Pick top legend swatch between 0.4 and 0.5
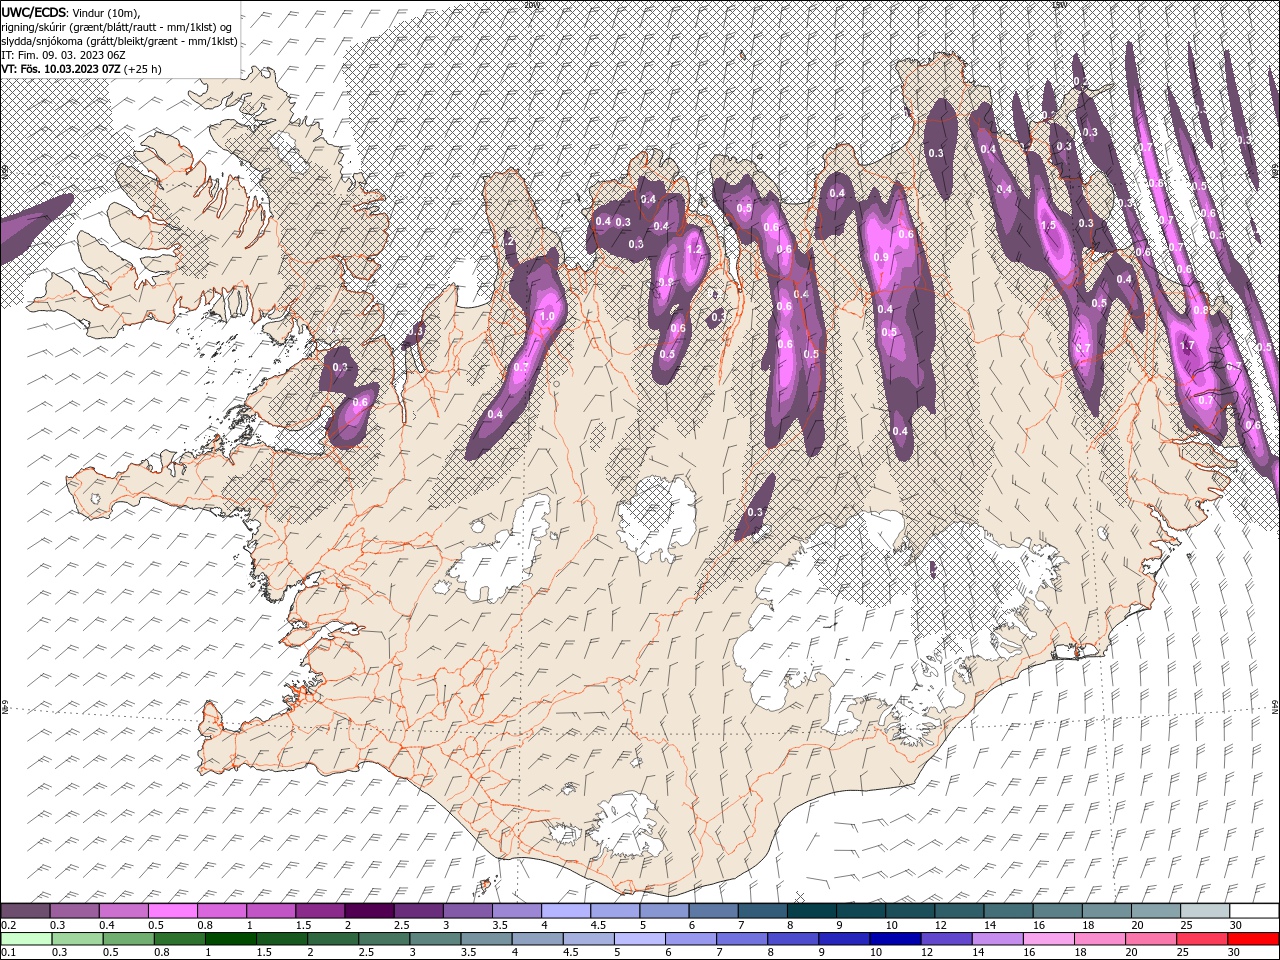The height and width of the screenshot is (960, 1280). [x=123, y=910]
